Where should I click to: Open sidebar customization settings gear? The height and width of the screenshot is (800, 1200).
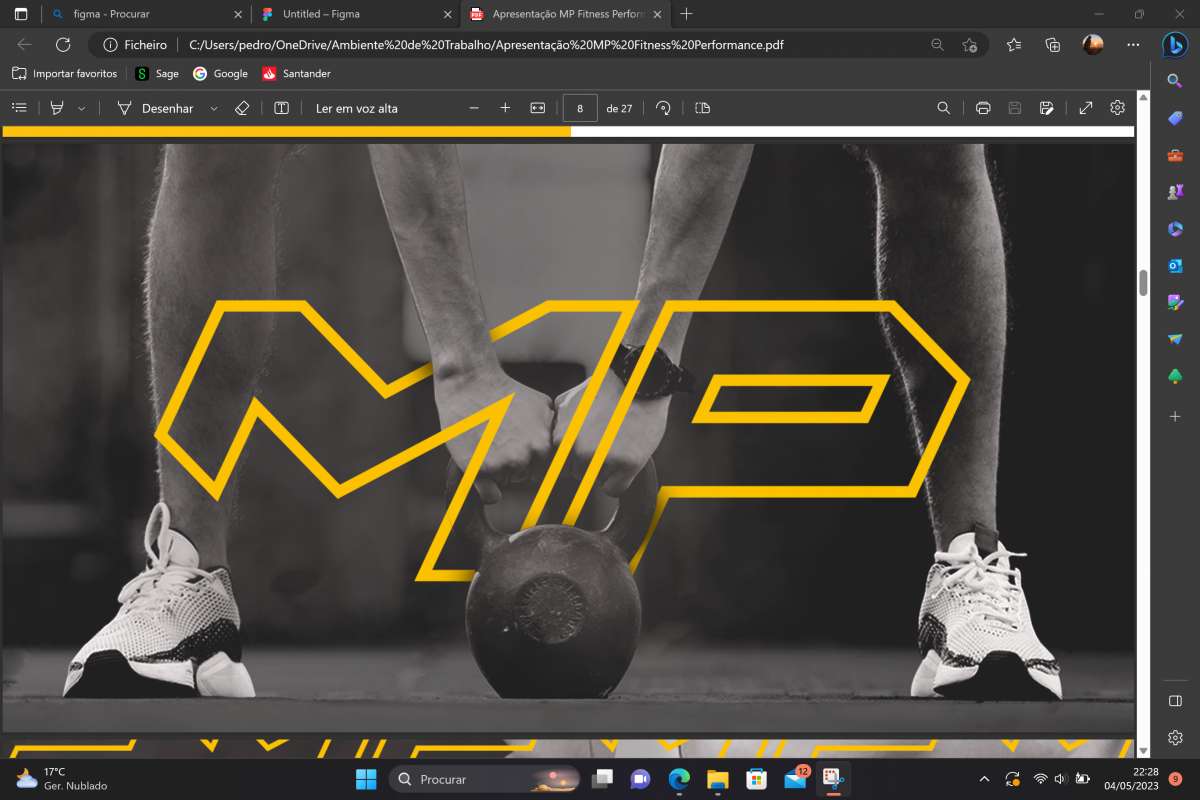(x=1176, y=738)
